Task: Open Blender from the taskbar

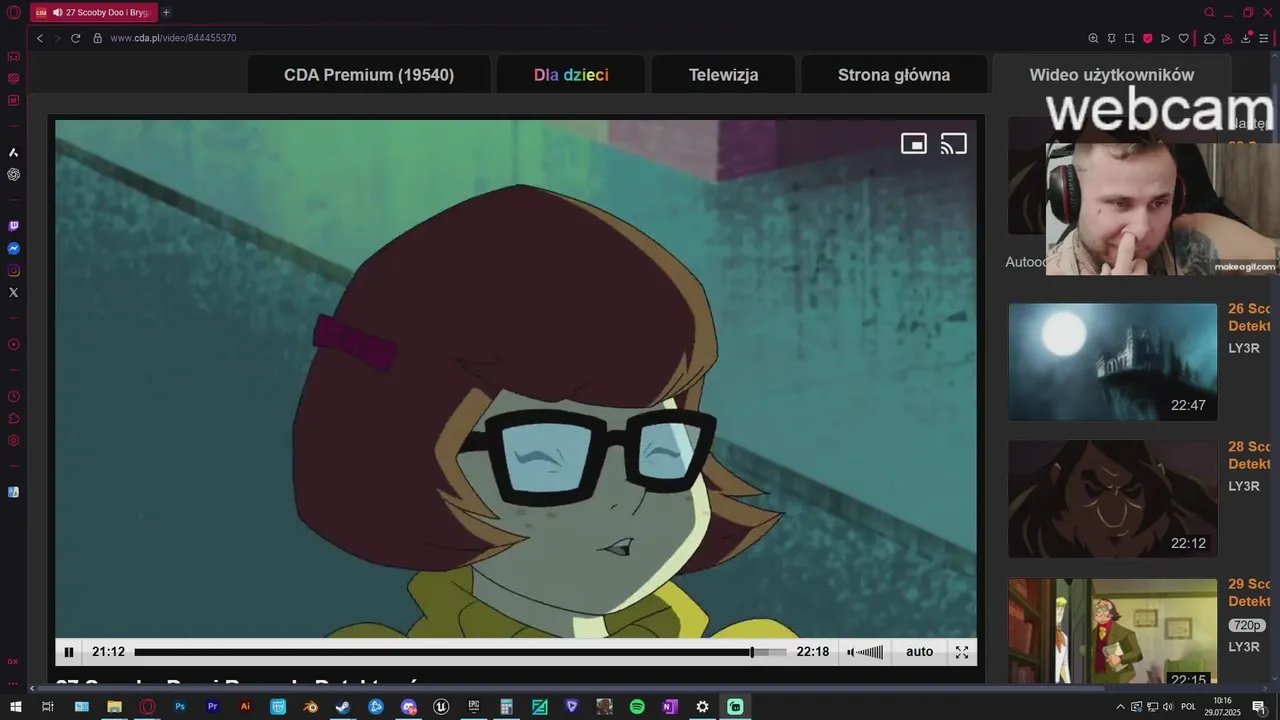Action: (x=311, y=706)
